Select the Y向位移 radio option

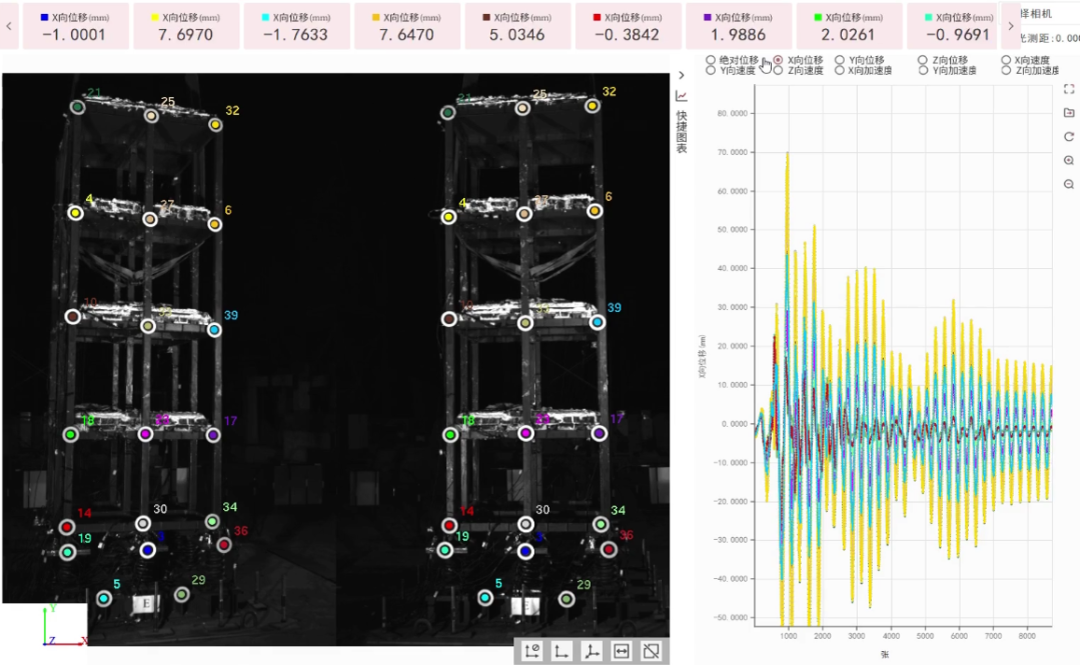click(x=840, y=60)
